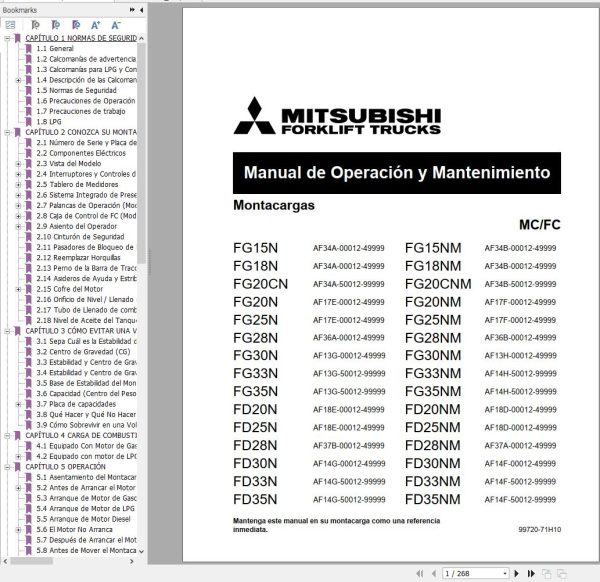Click horizontal scrollbar right arrow in bookmarks

[132, 561]
